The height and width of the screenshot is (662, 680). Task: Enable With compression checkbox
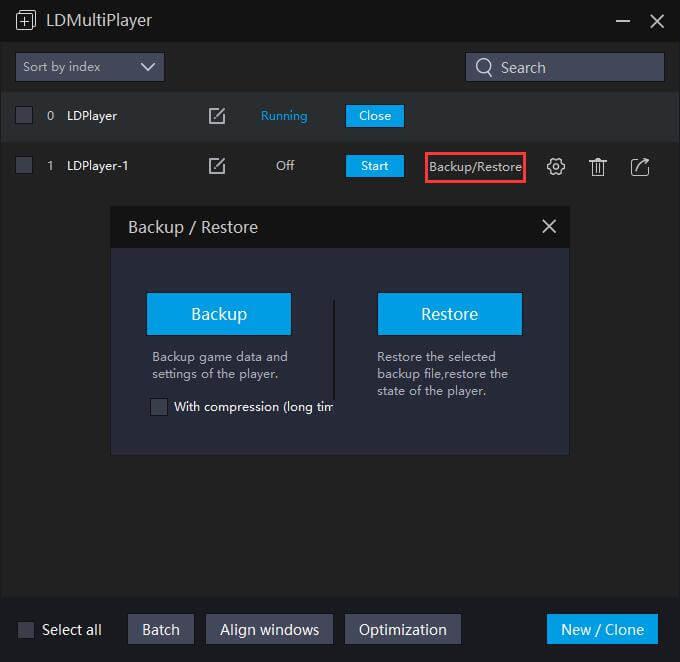pos(159,407)
